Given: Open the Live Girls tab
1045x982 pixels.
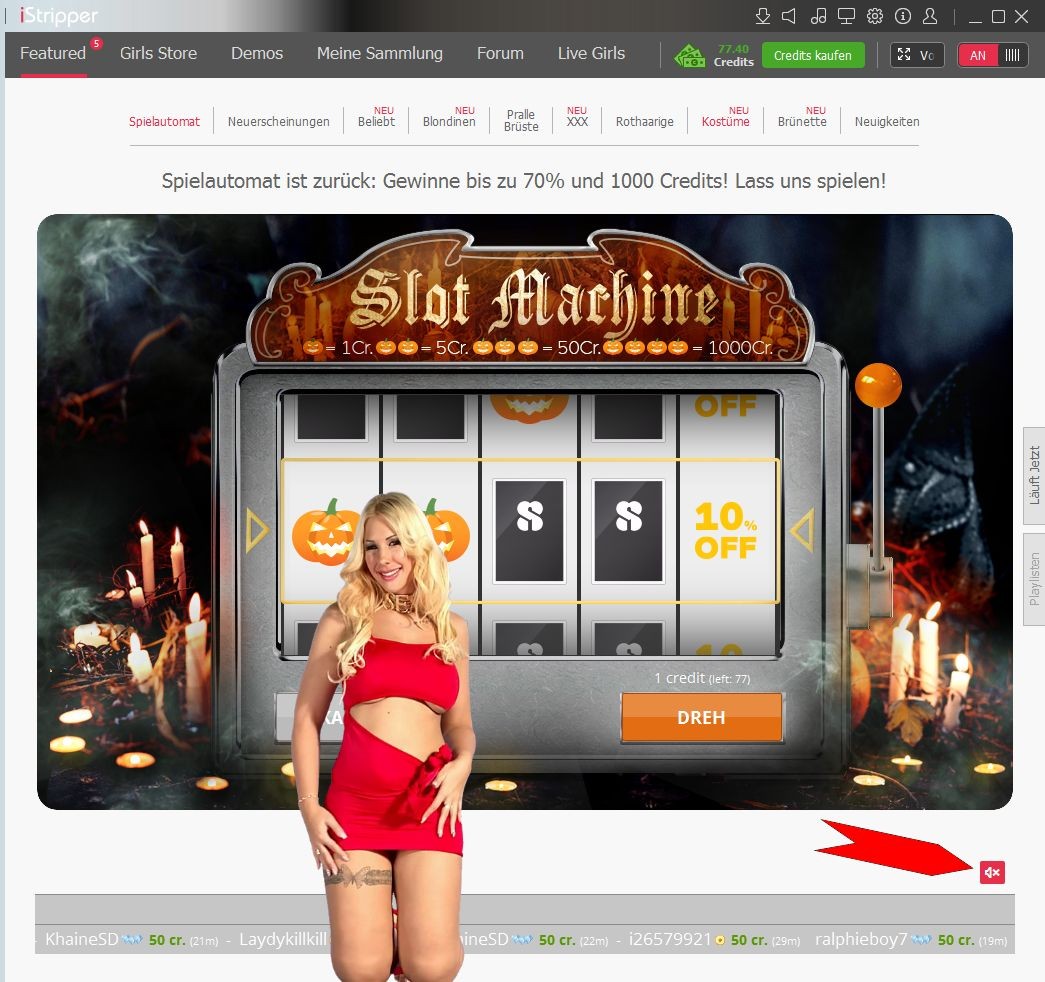Looking at the screenshot, I should tap(591, 53).
